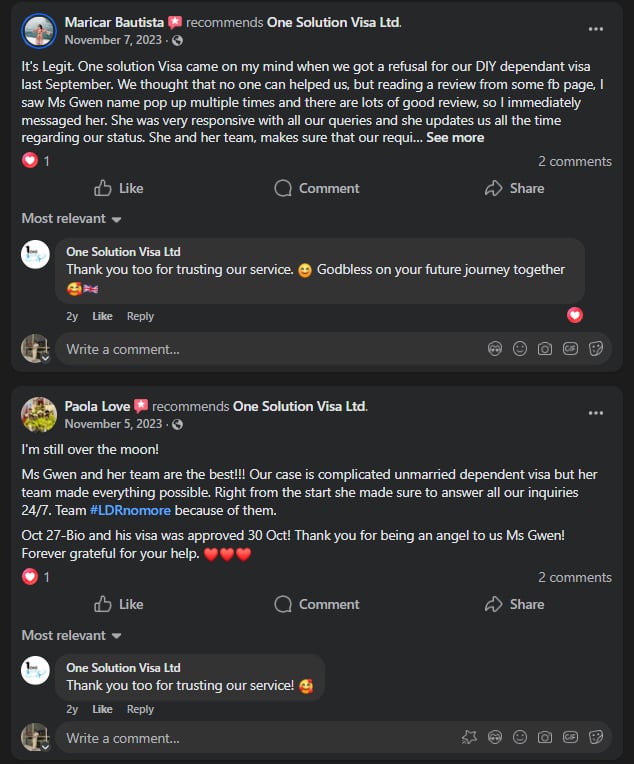The image size is (634, 764).
Task: Click the star icon in second comment box
Action: (469, 738)
